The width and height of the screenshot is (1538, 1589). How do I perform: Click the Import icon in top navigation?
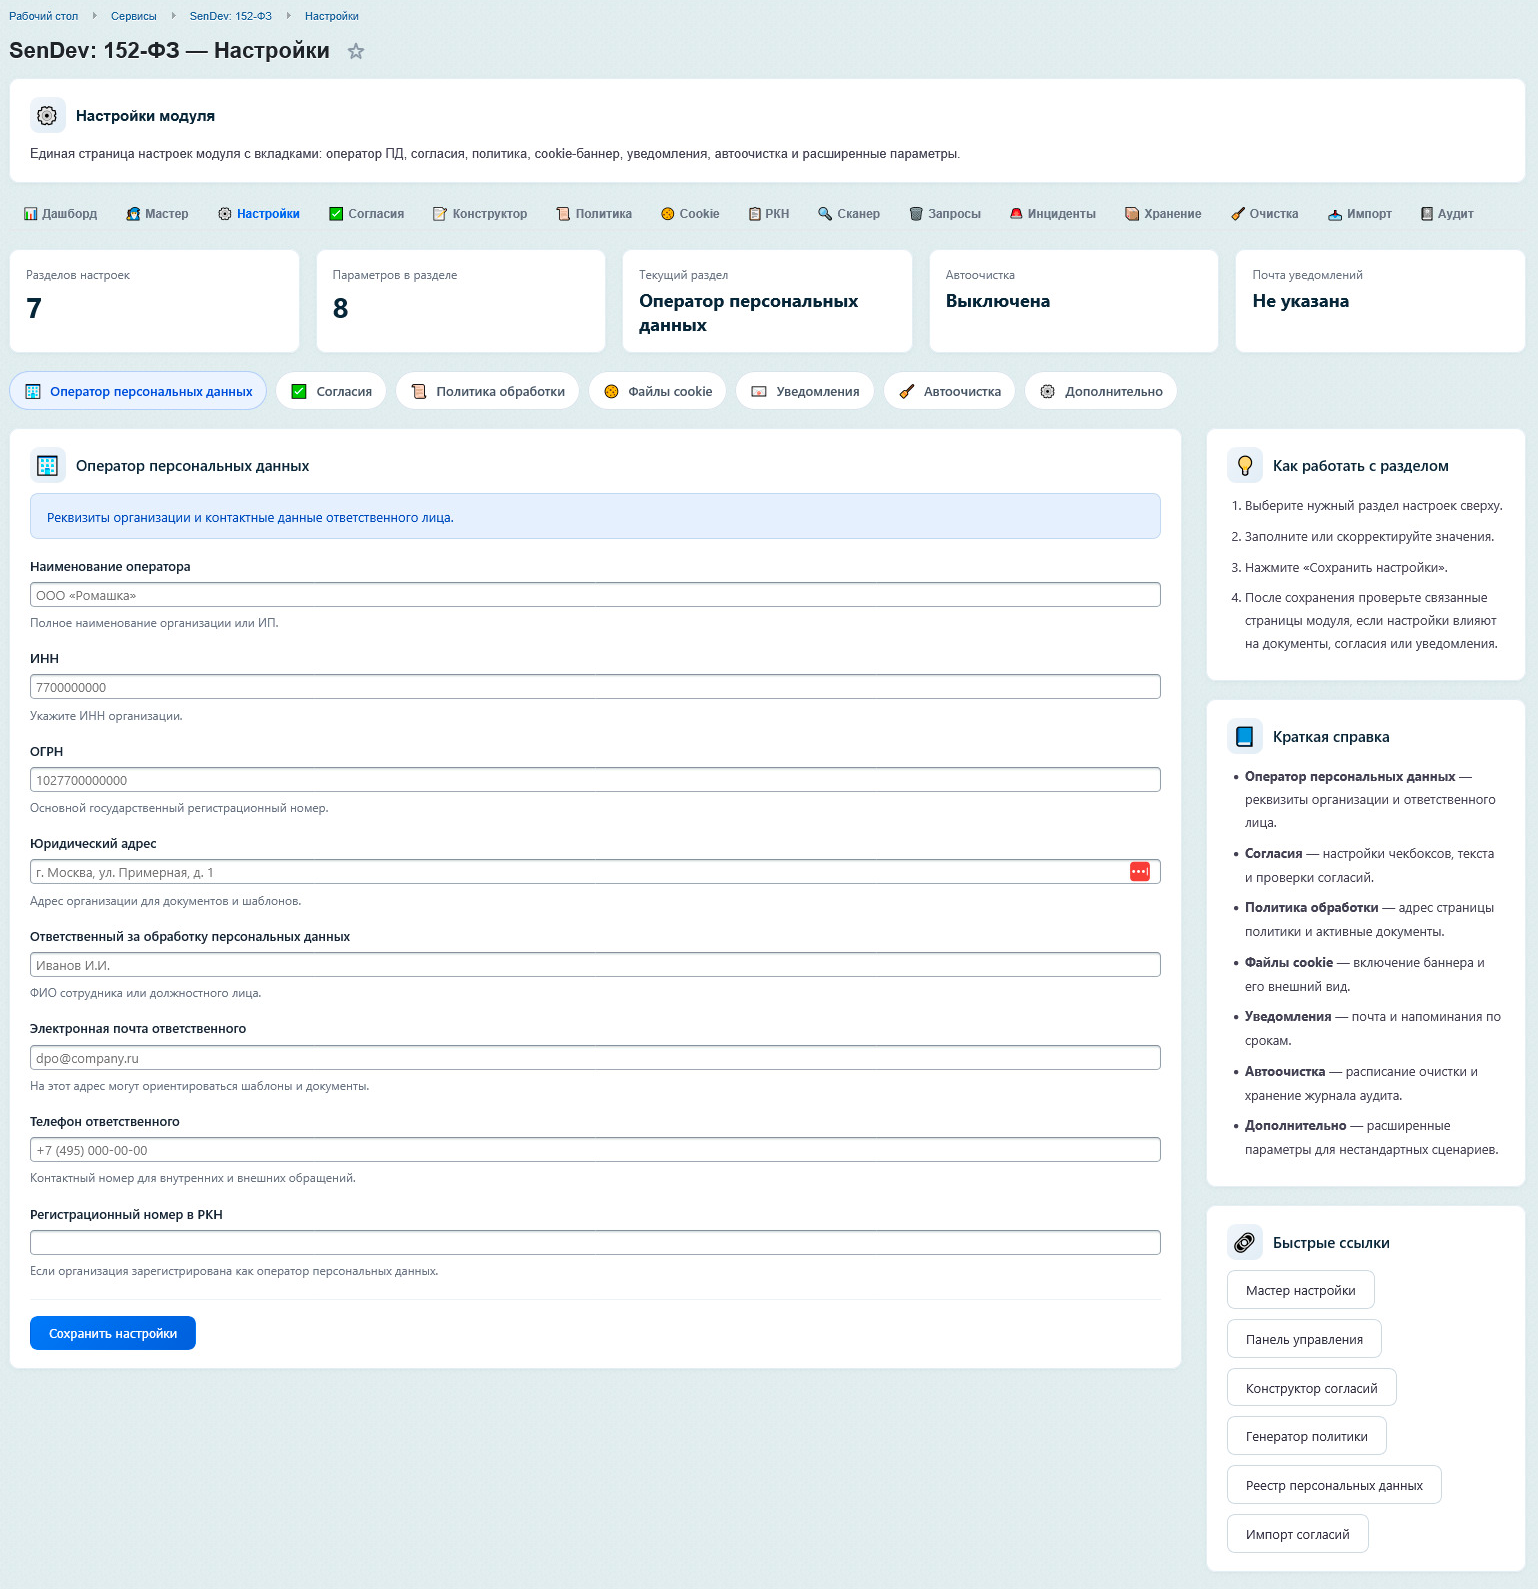(x=1335, y=214)
